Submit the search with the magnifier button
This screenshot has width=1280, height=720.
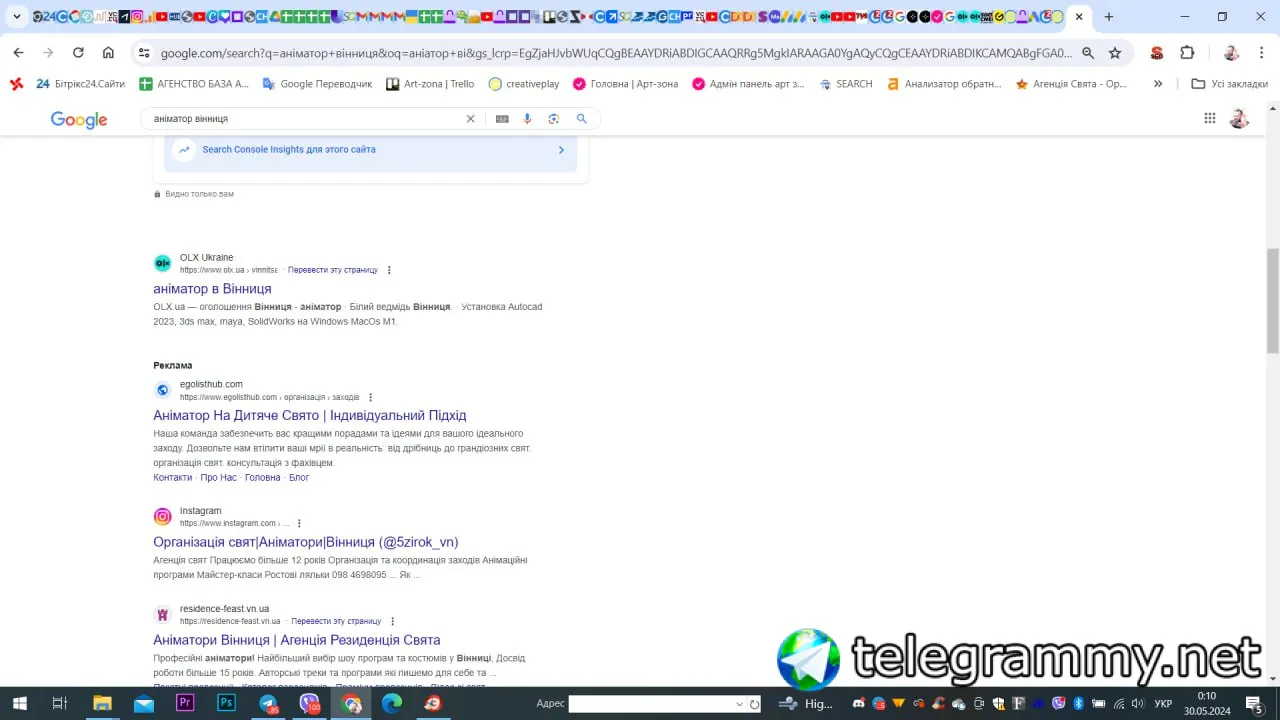581,119
